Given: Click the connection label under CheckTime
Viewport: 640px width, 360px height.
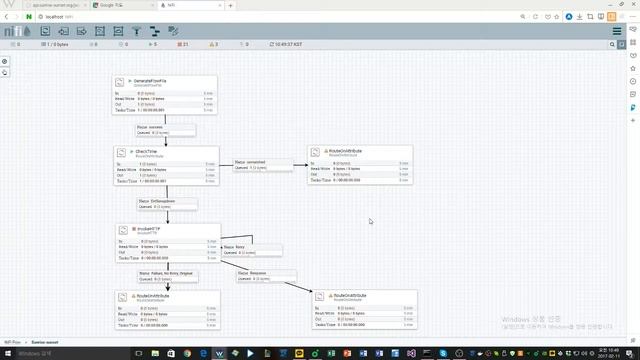Looking at the screenshot, I should click(x=167, y=204).
